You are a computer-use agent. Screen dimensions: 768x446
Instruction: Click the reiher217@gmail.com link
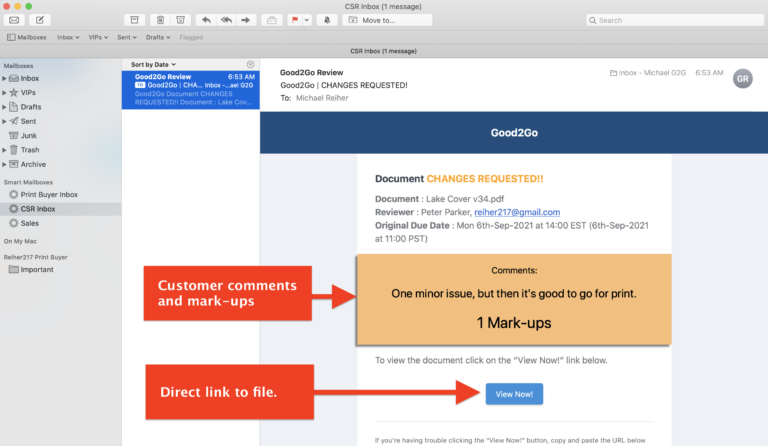517,212
